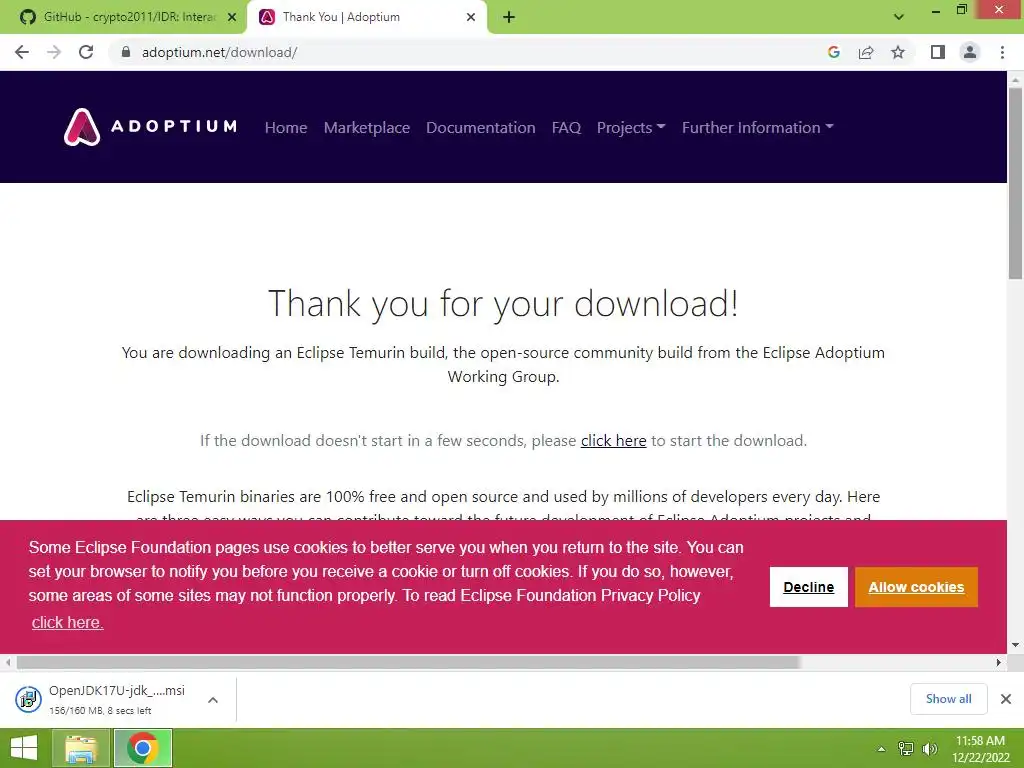This screenshot has width=1024, height=768.
Task: Click the scroll right arrow
Action: (x=999, y=662)
